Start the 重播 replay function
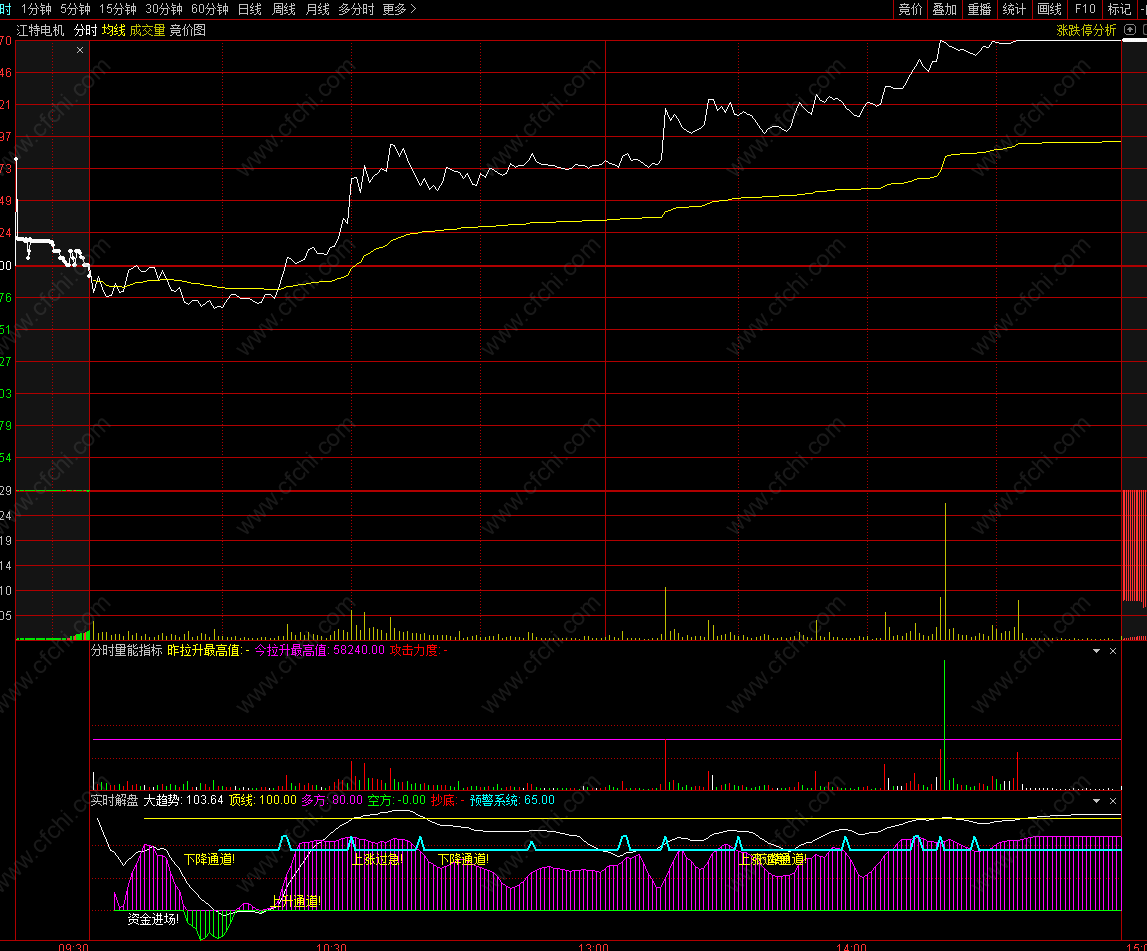 979,9
